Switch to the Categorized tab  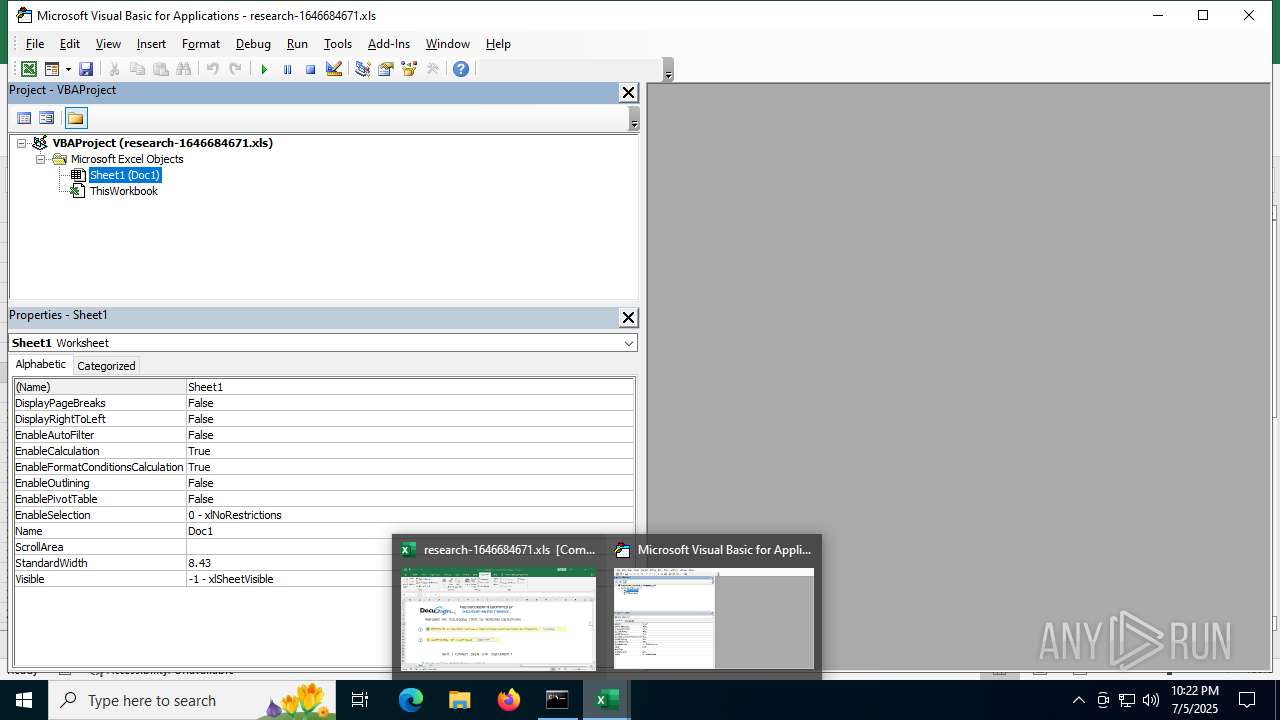(x=106, y=366)
